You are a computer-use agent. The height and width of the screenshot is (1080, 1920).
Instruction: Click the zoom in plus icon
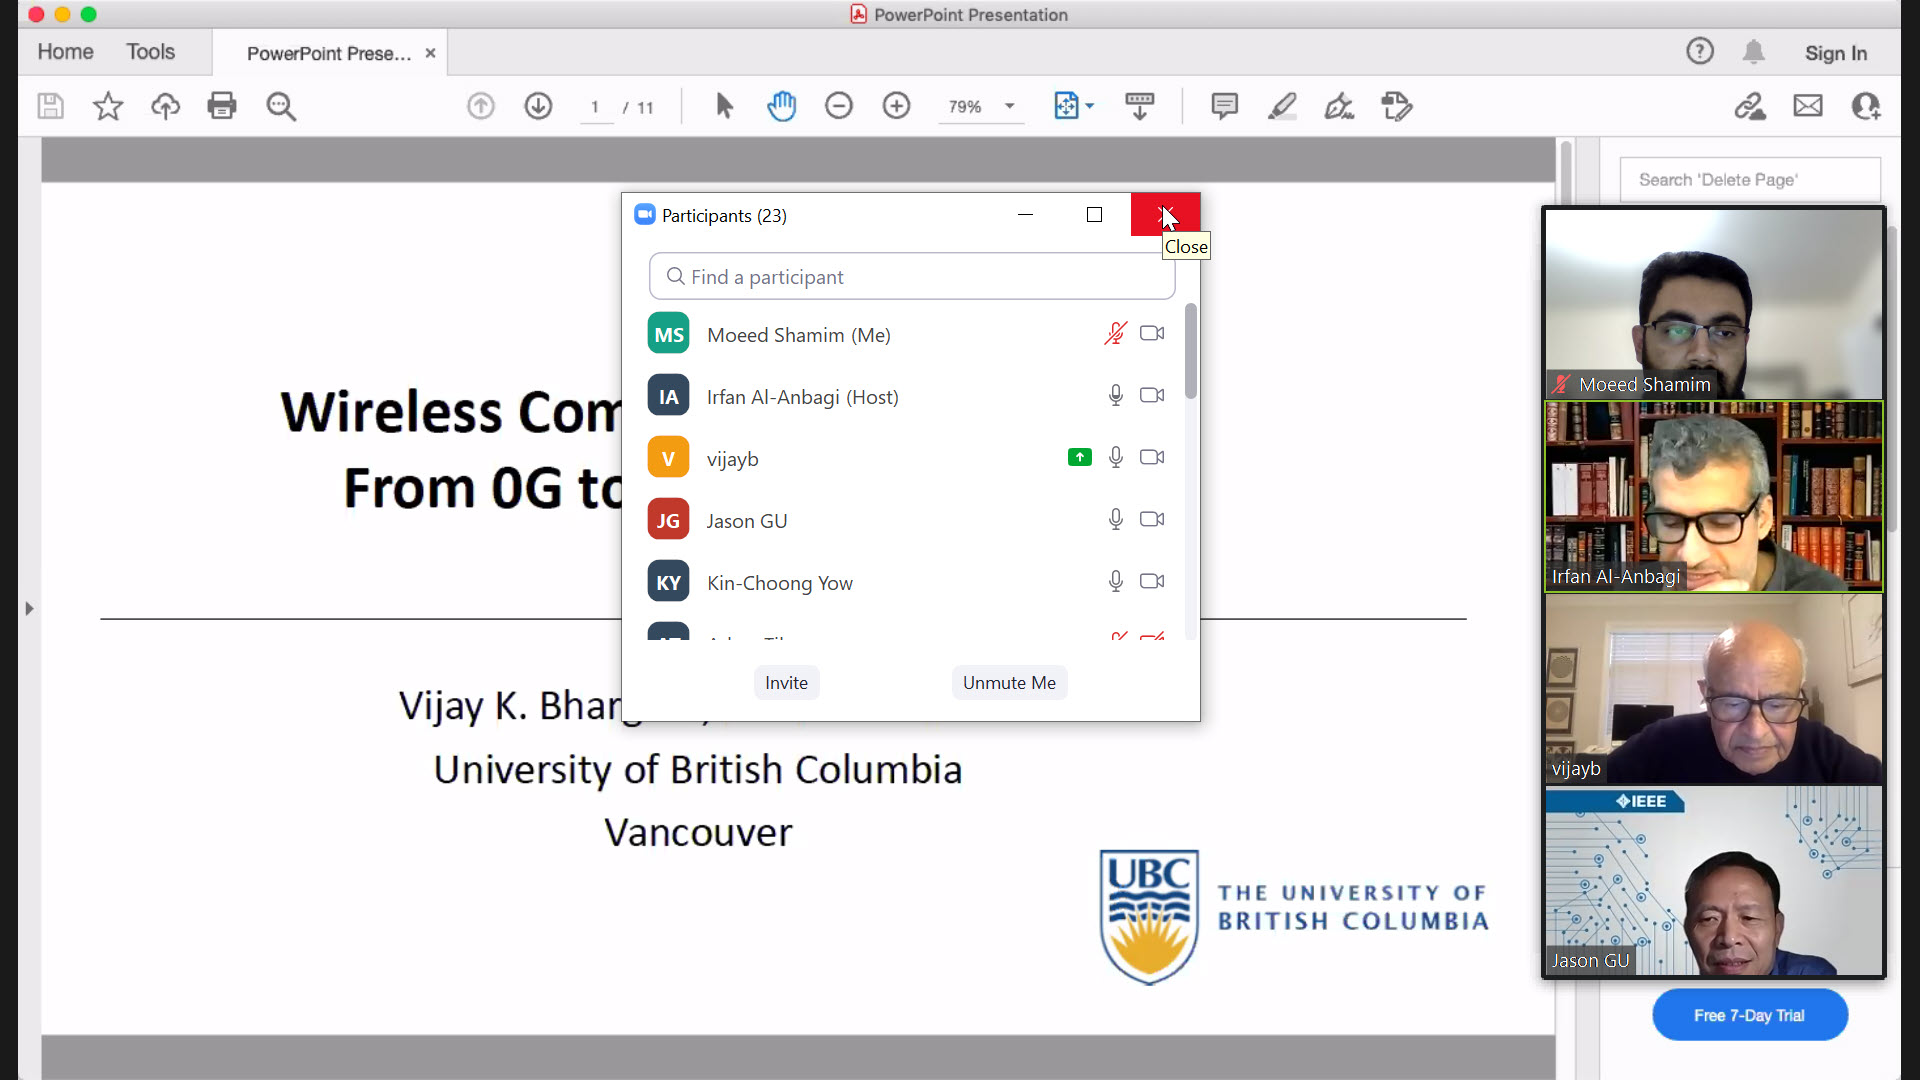(896, 106)
